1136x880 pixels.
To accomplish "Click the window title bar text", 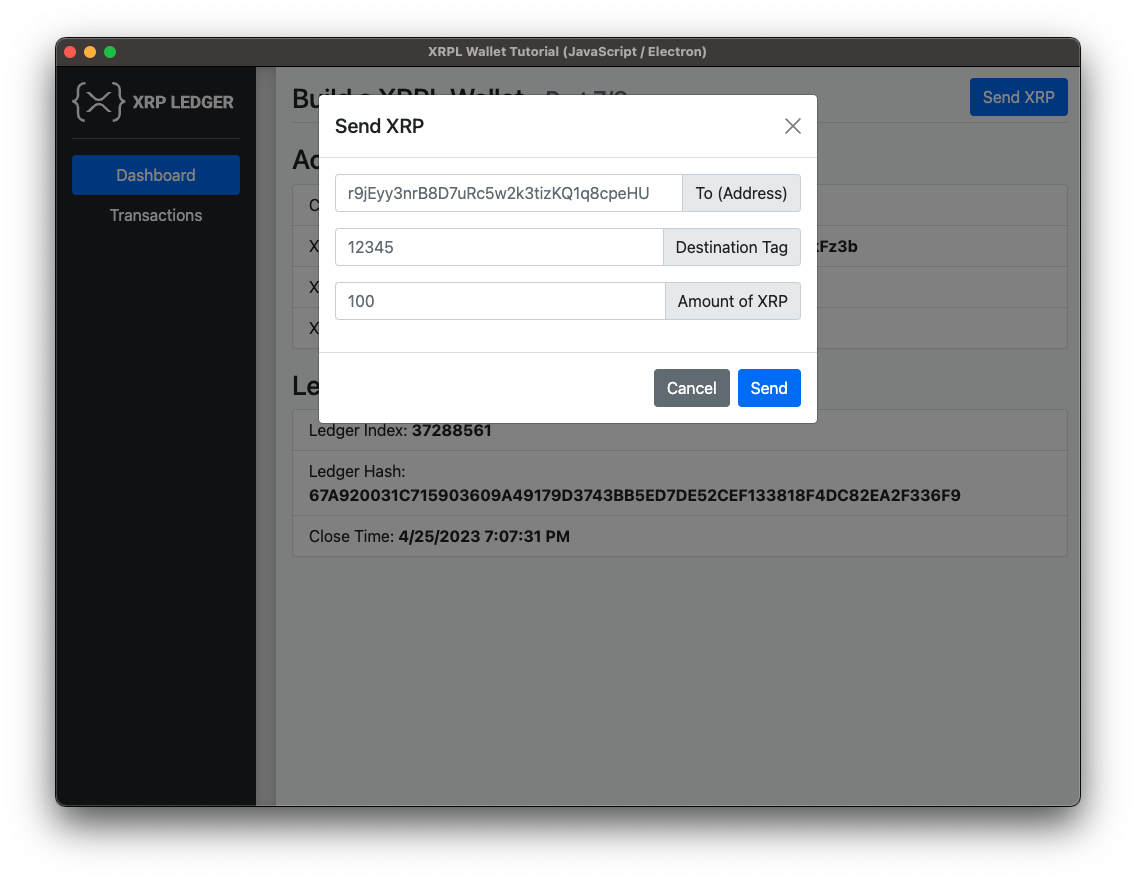I will point(567,51).
